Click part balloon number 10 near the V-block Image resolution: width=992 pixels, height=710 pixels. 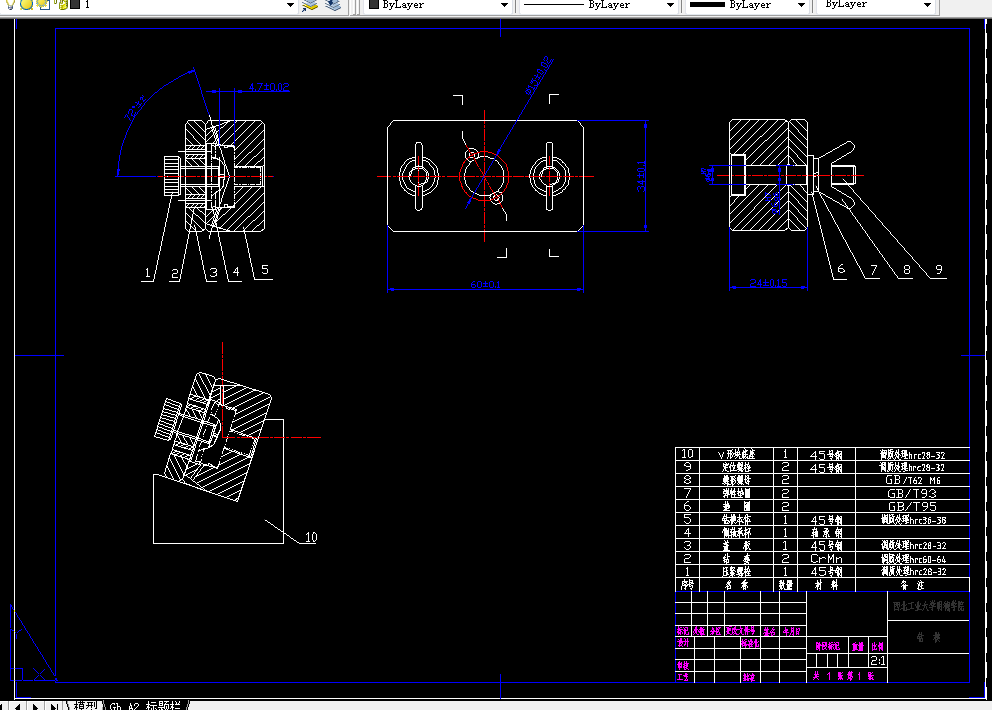click(x=311, y=537)
